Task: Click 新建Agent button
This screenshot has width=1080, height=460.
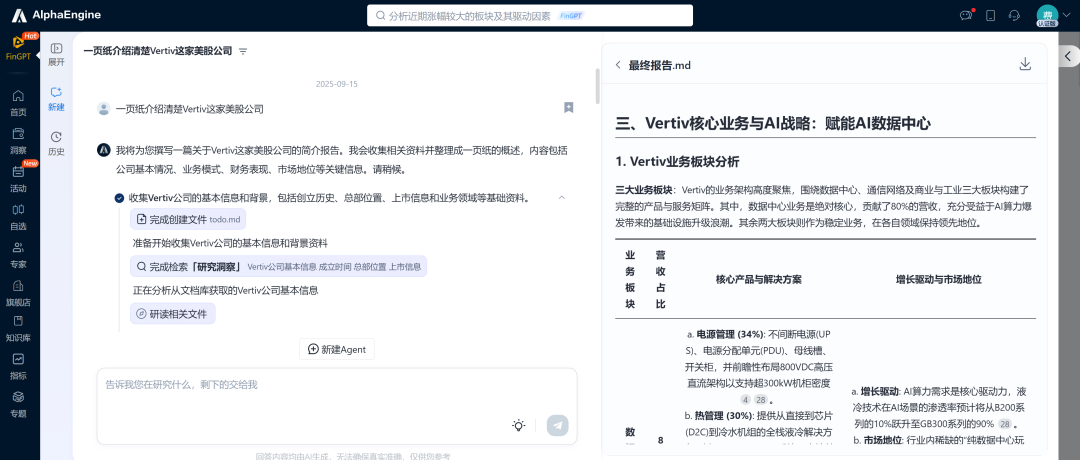Action: click(337, 349)
